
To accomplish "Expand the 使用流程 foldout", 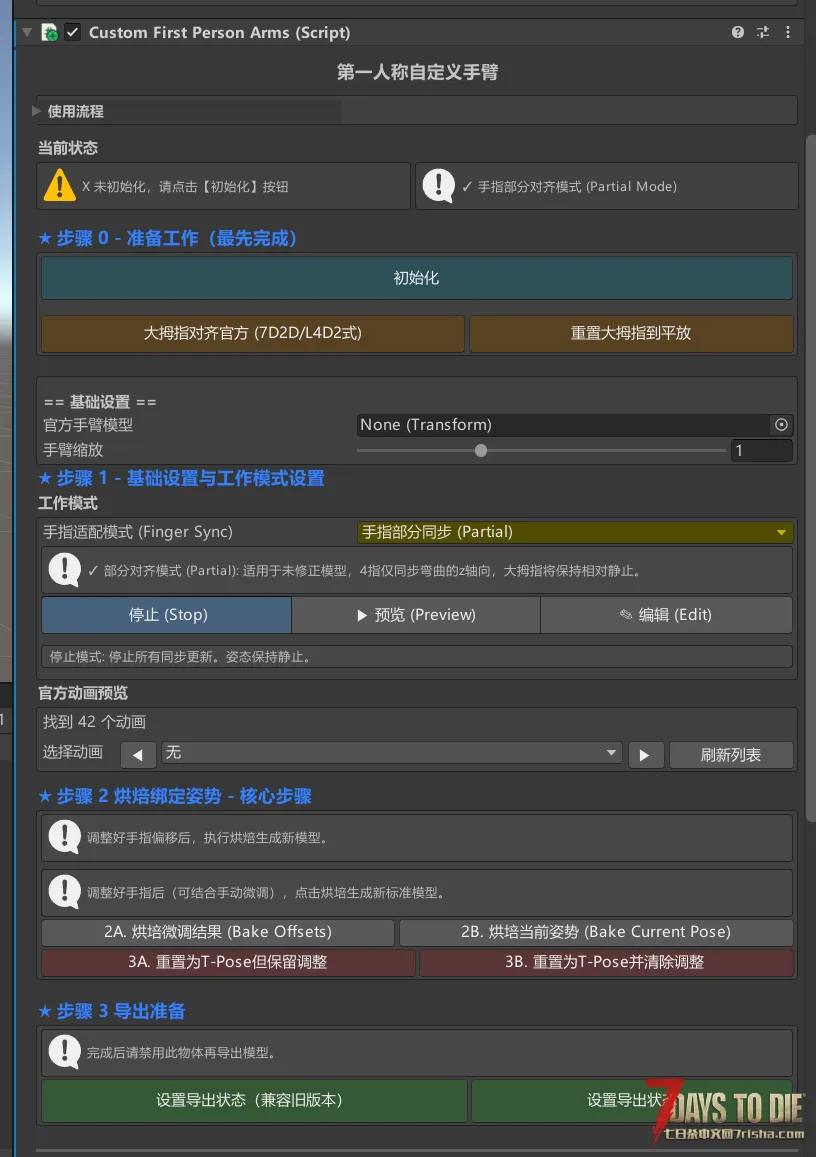I will pos(37,111).
